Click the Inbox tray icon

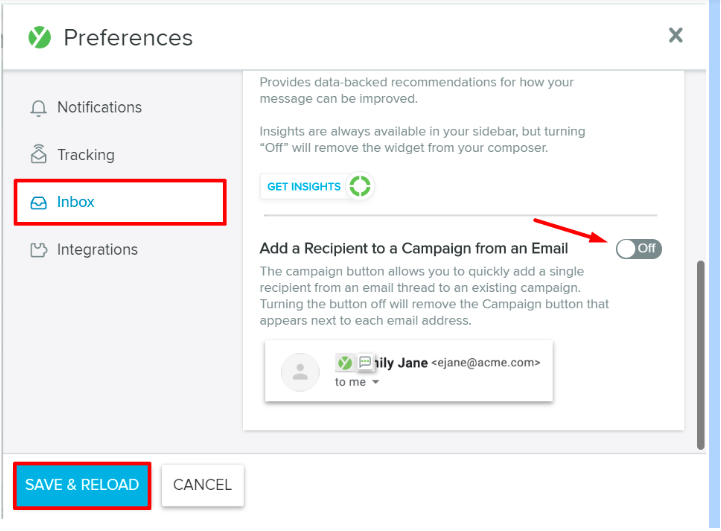(x=39, y=203)
